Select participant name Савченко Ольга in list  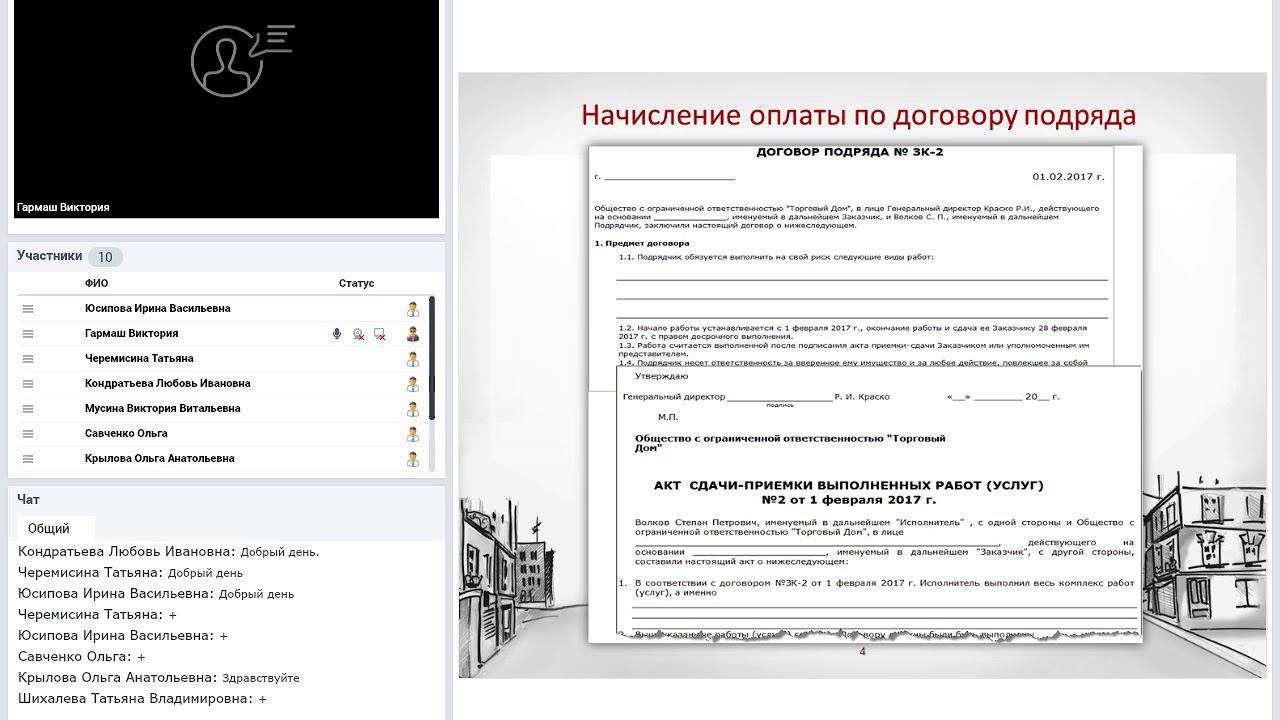tap(126, 434)
